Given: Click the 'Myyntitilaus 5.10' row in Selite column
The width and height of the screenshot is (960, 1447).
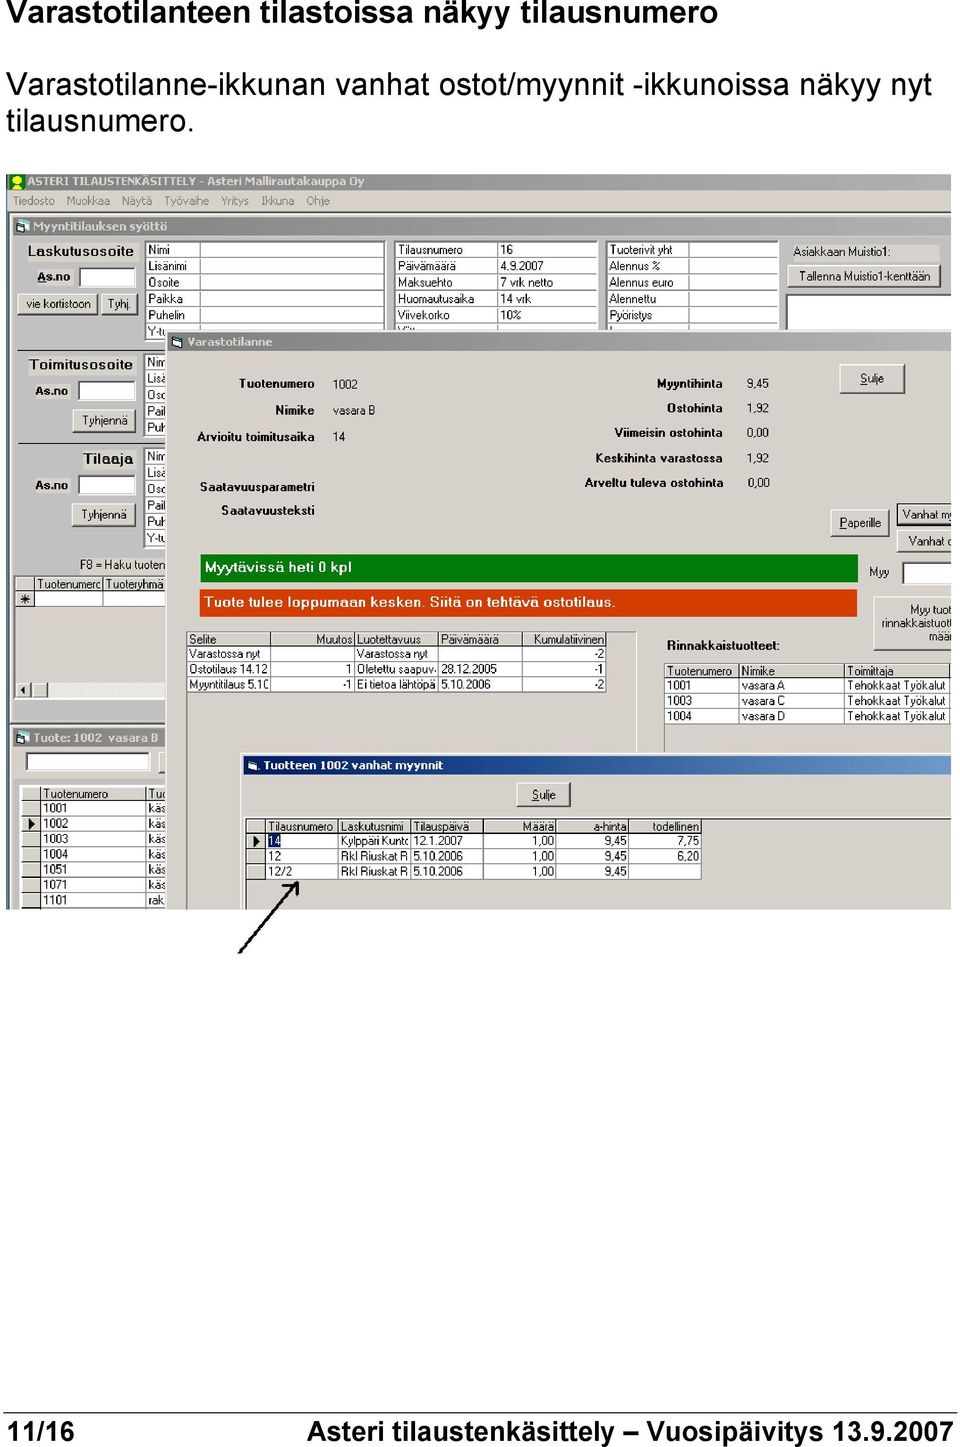Looking at the screenshot, I should point(229,685).
